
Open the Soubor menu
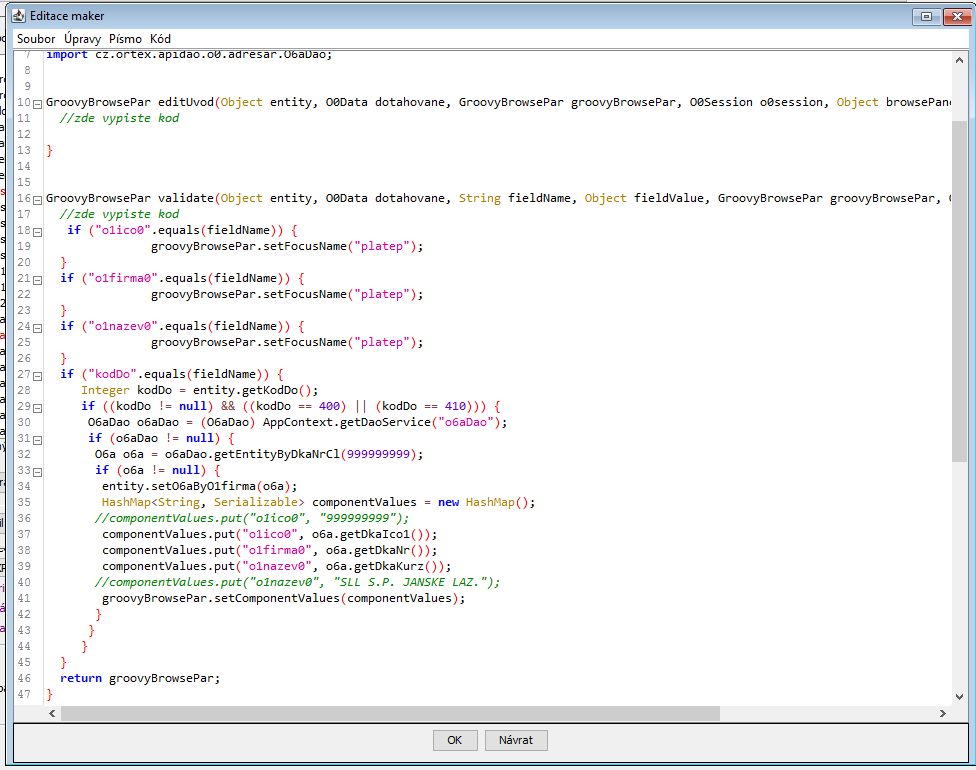click(x=36, y=39)
